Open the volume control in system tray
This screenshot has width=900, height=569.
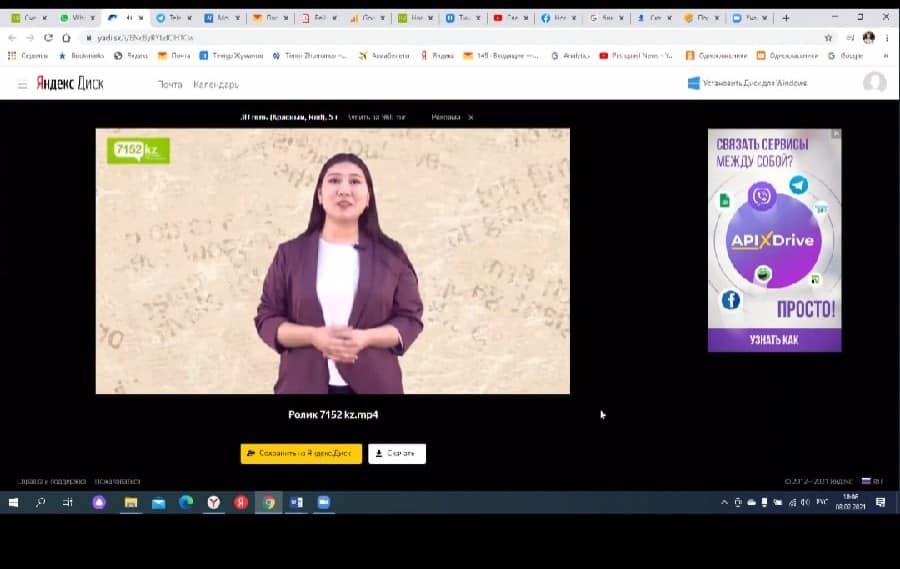pyautogui.click(x=805, y=502)
